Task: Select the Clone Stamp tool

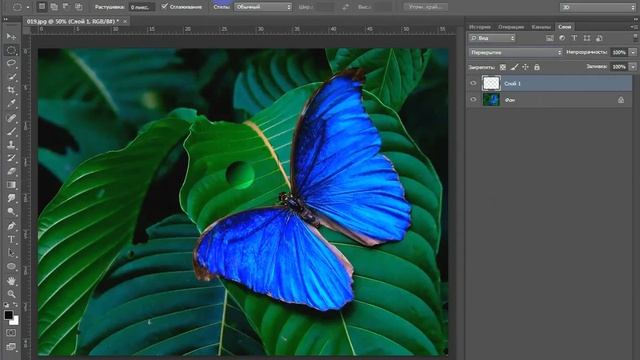Action: pyautogui.click(x=11, y=145)
